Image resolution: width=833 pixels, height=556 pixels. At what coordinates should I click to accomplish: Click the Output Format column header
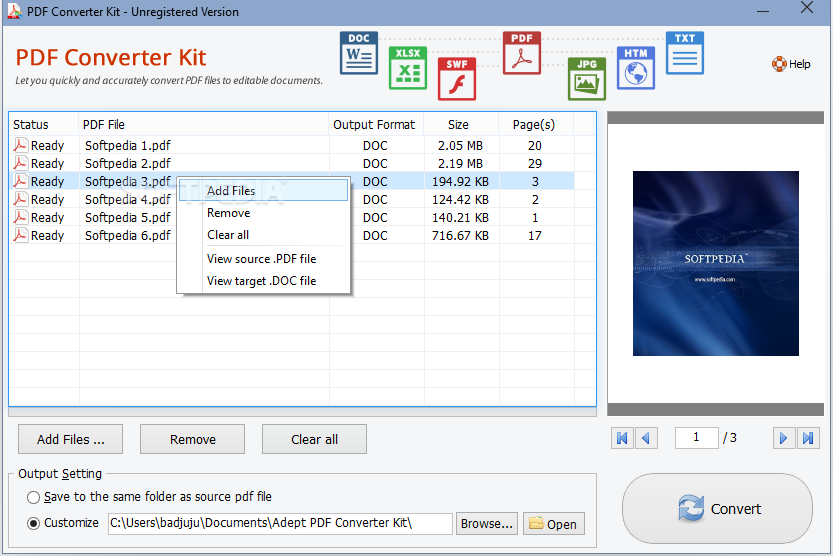pos(376,124)
